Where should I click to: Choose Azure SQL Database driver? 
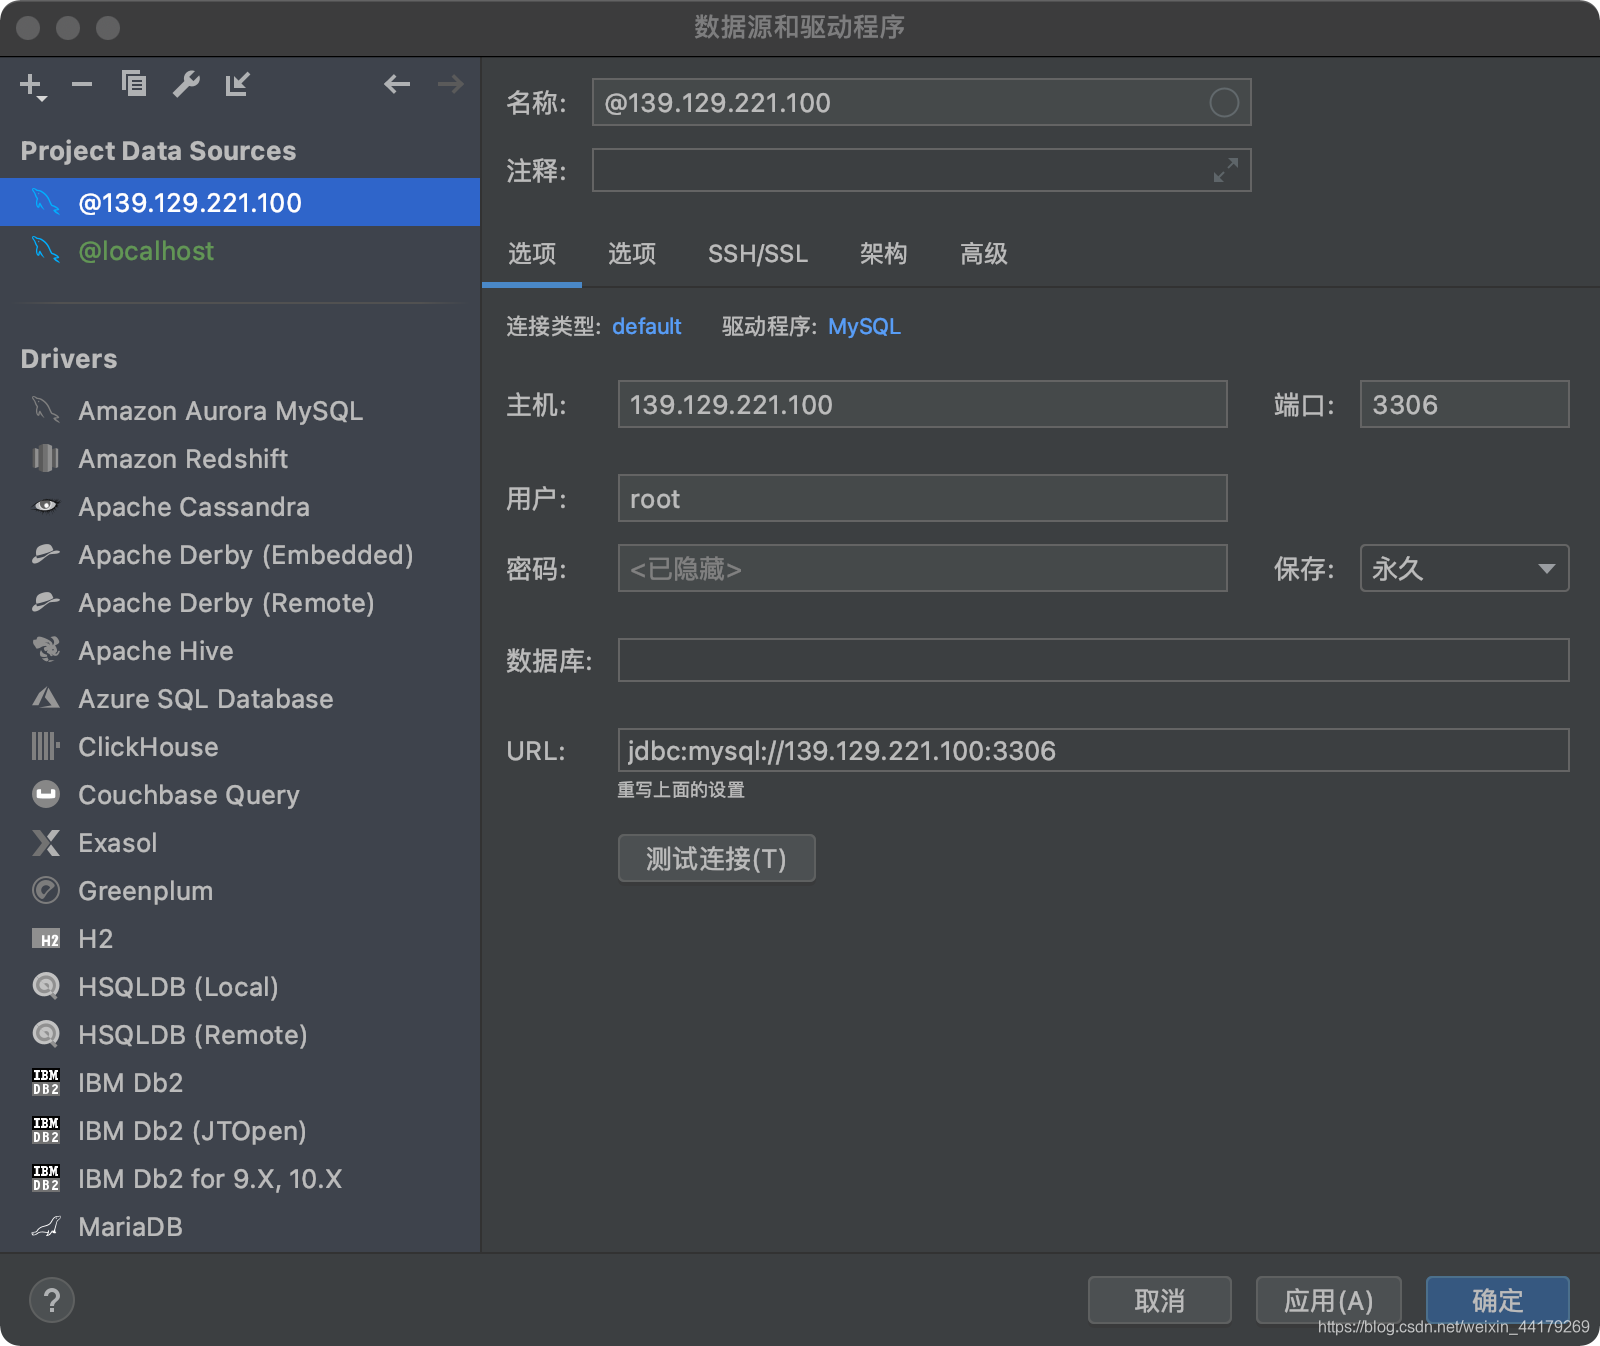pos(240,698)
